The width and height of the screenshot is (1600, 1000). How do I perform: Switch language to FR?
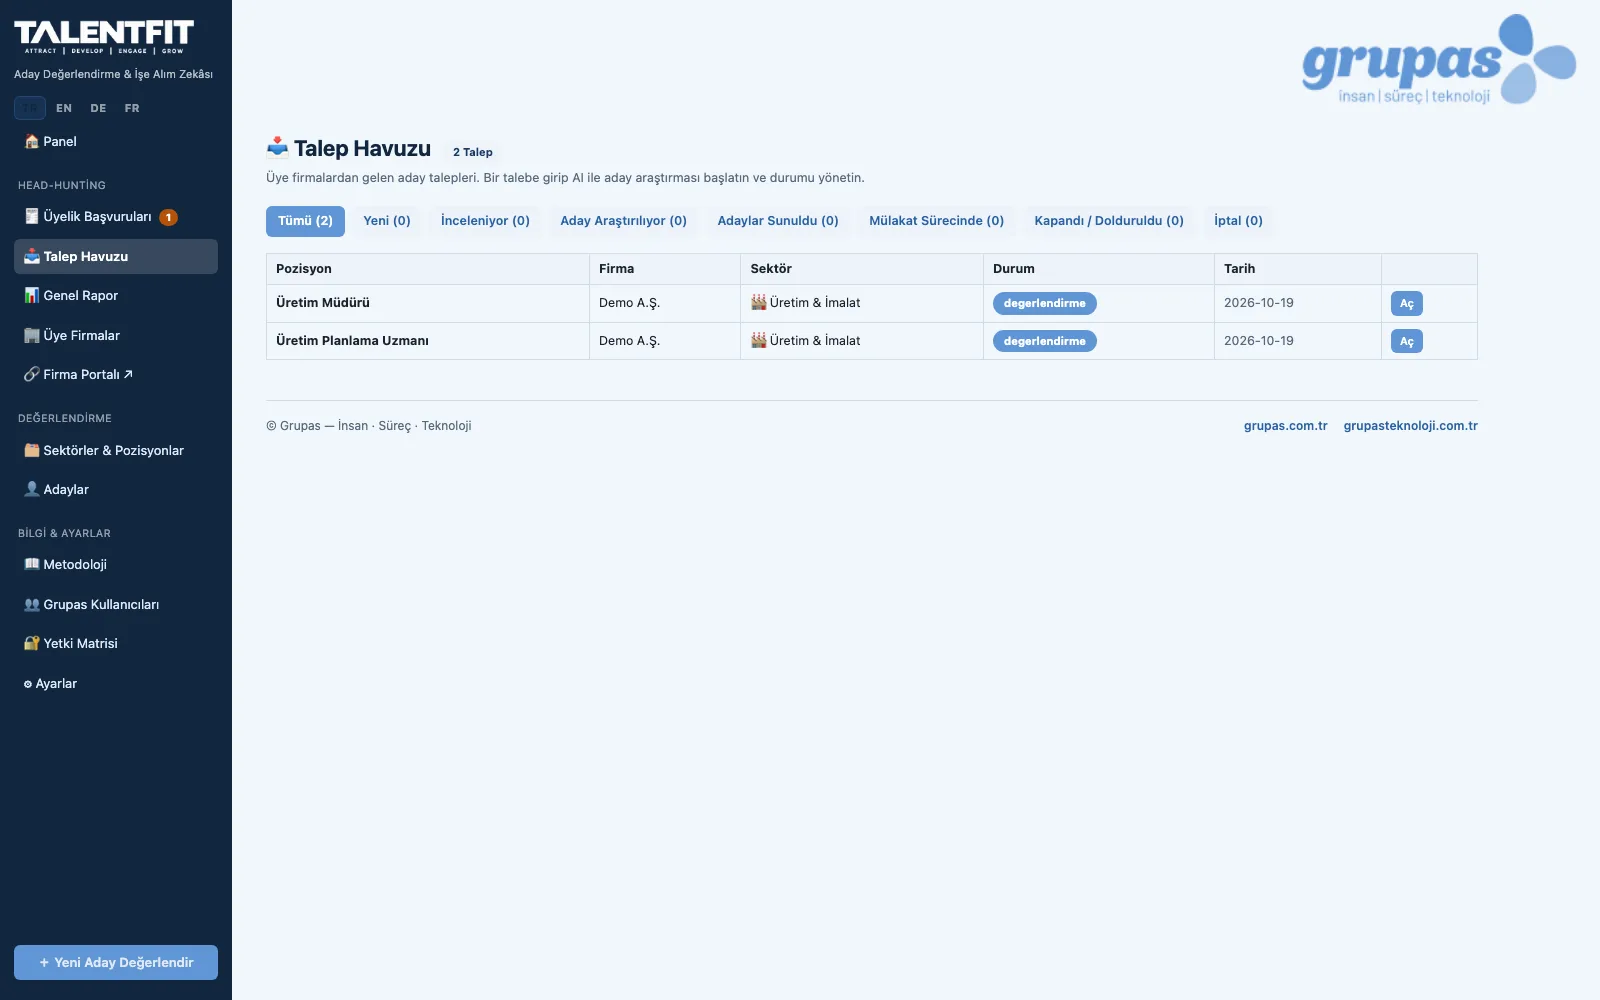pos(132,108)
